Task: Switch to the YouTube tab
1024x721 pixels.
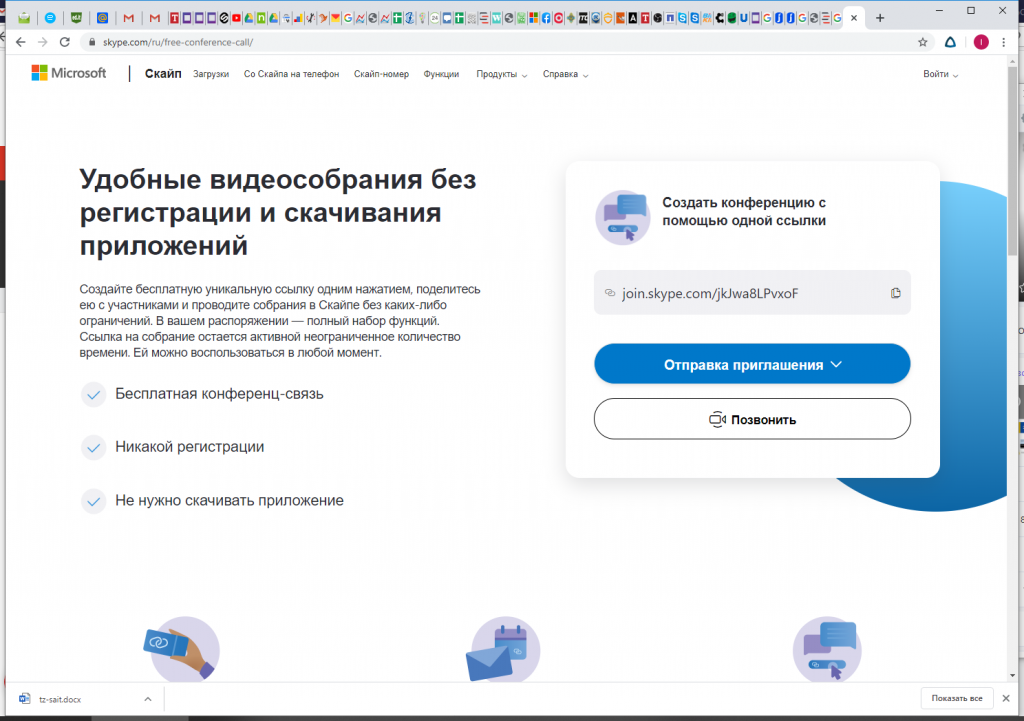Action: click(x=236, y=18)
